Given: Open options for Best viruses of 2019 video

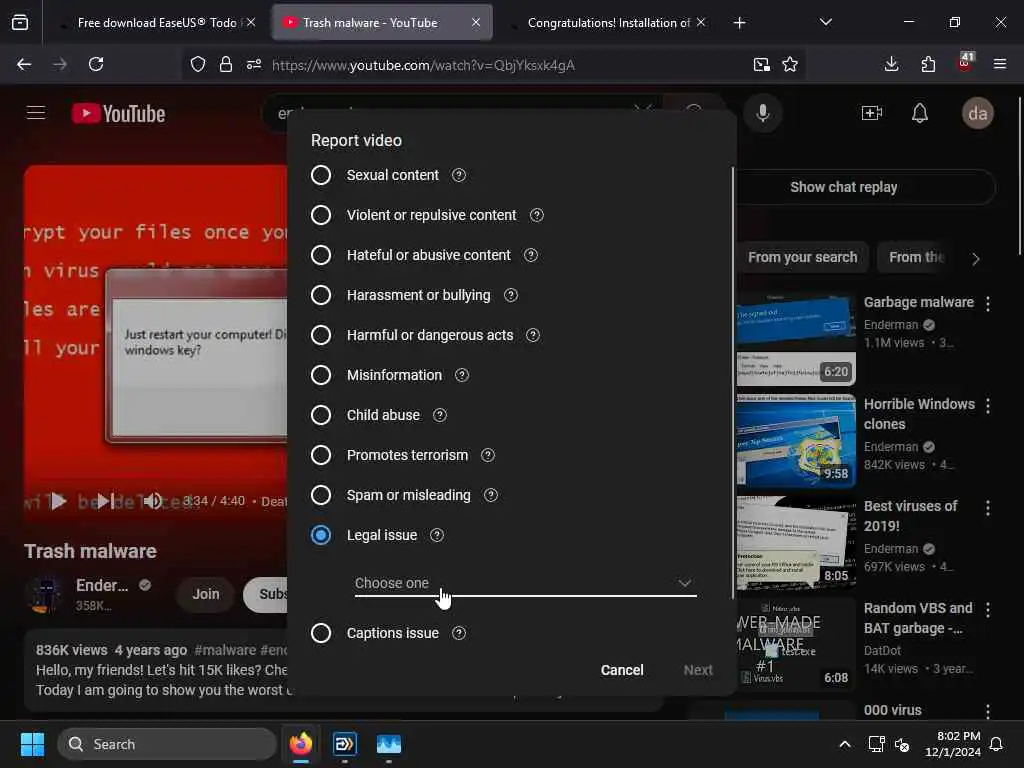Looking at the screenshot, I should [x=988, y=507].
